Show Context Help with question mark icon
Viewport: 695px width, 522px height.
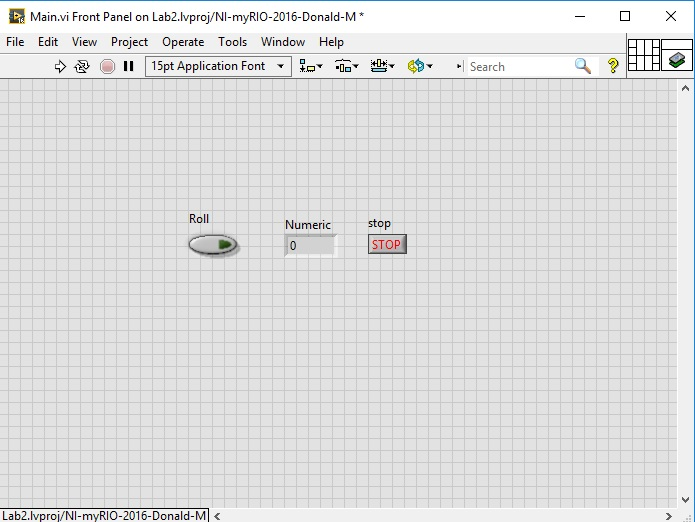pyautogui.click(x=613, y=66)
